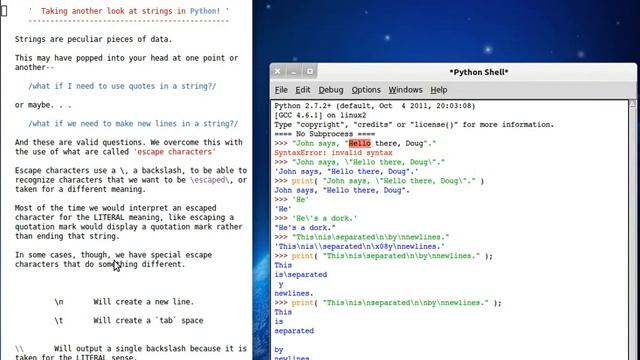
Task: Click 'Strings are peculiar pieces of data.'
Action: (93, 39)
